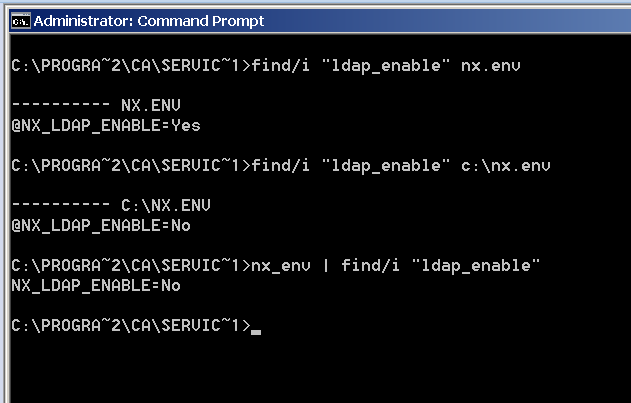
Task: Click the C:\NX.ENV header output line
Action: click(x=111, y=205)
